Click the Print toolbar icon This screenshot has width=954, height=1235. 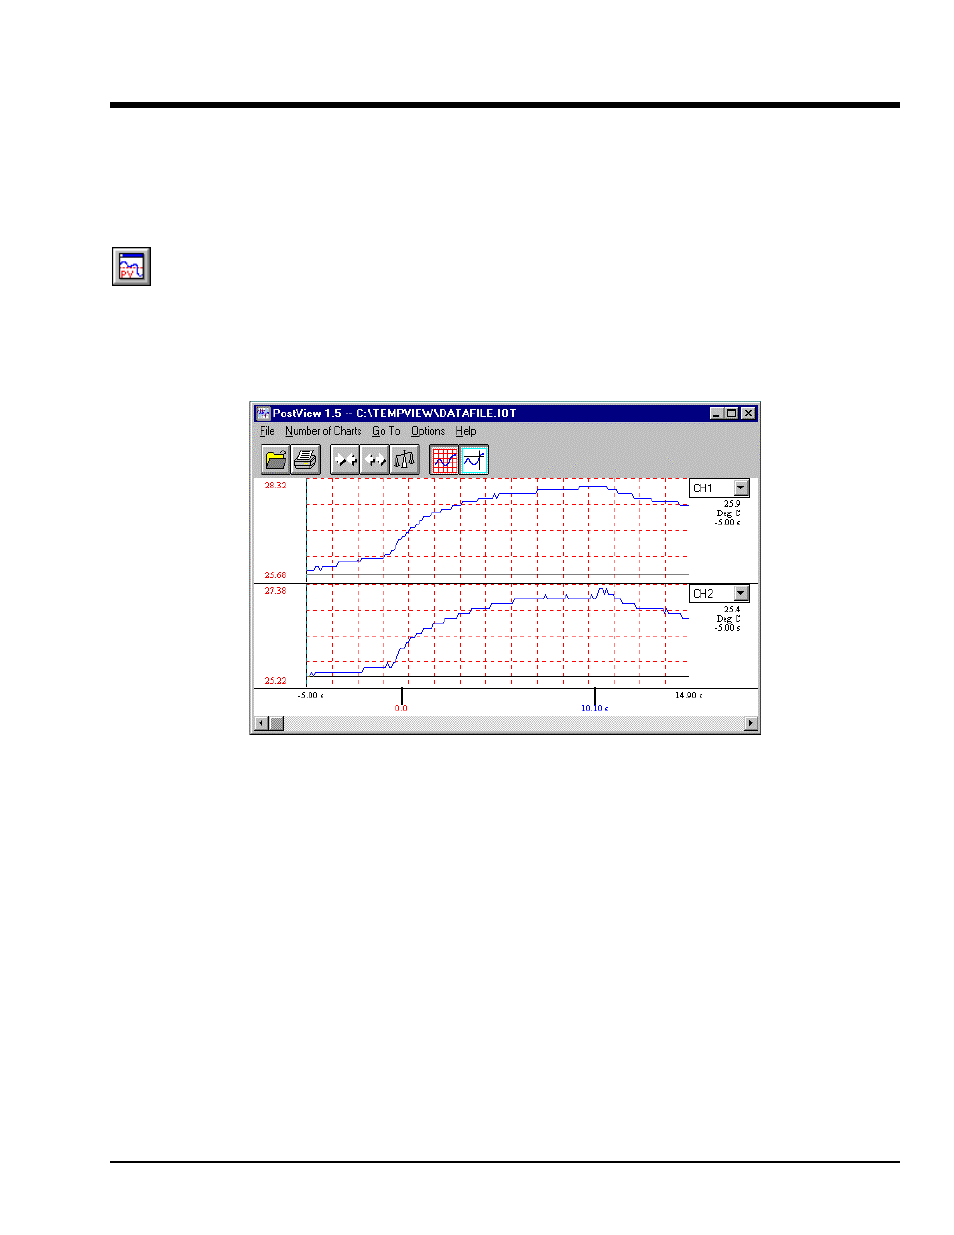click(306, 460)
